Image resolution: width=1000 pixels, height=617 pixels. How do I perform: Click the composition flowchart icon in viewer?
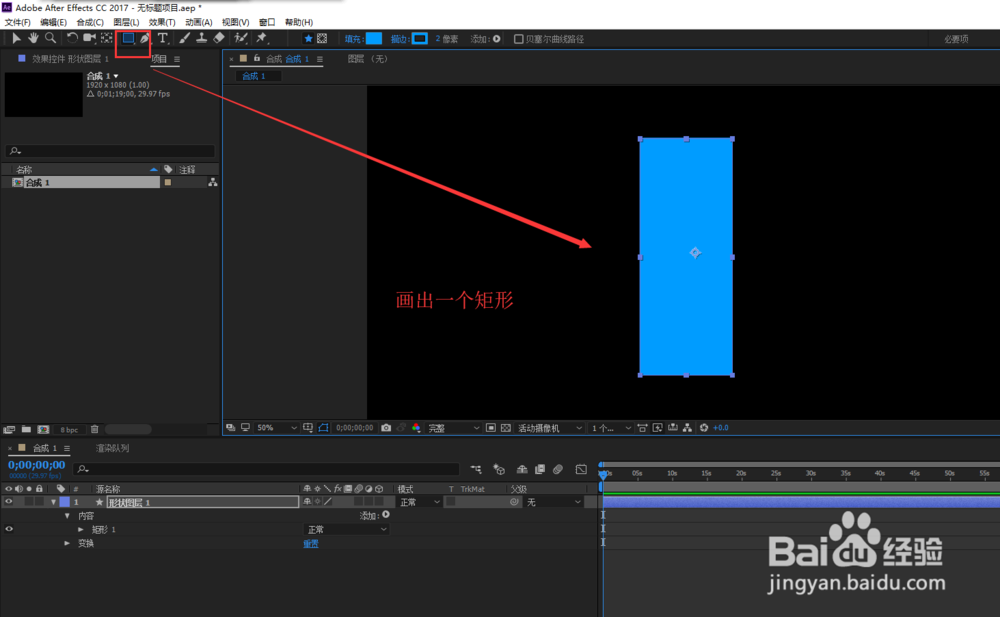point(687,427)
